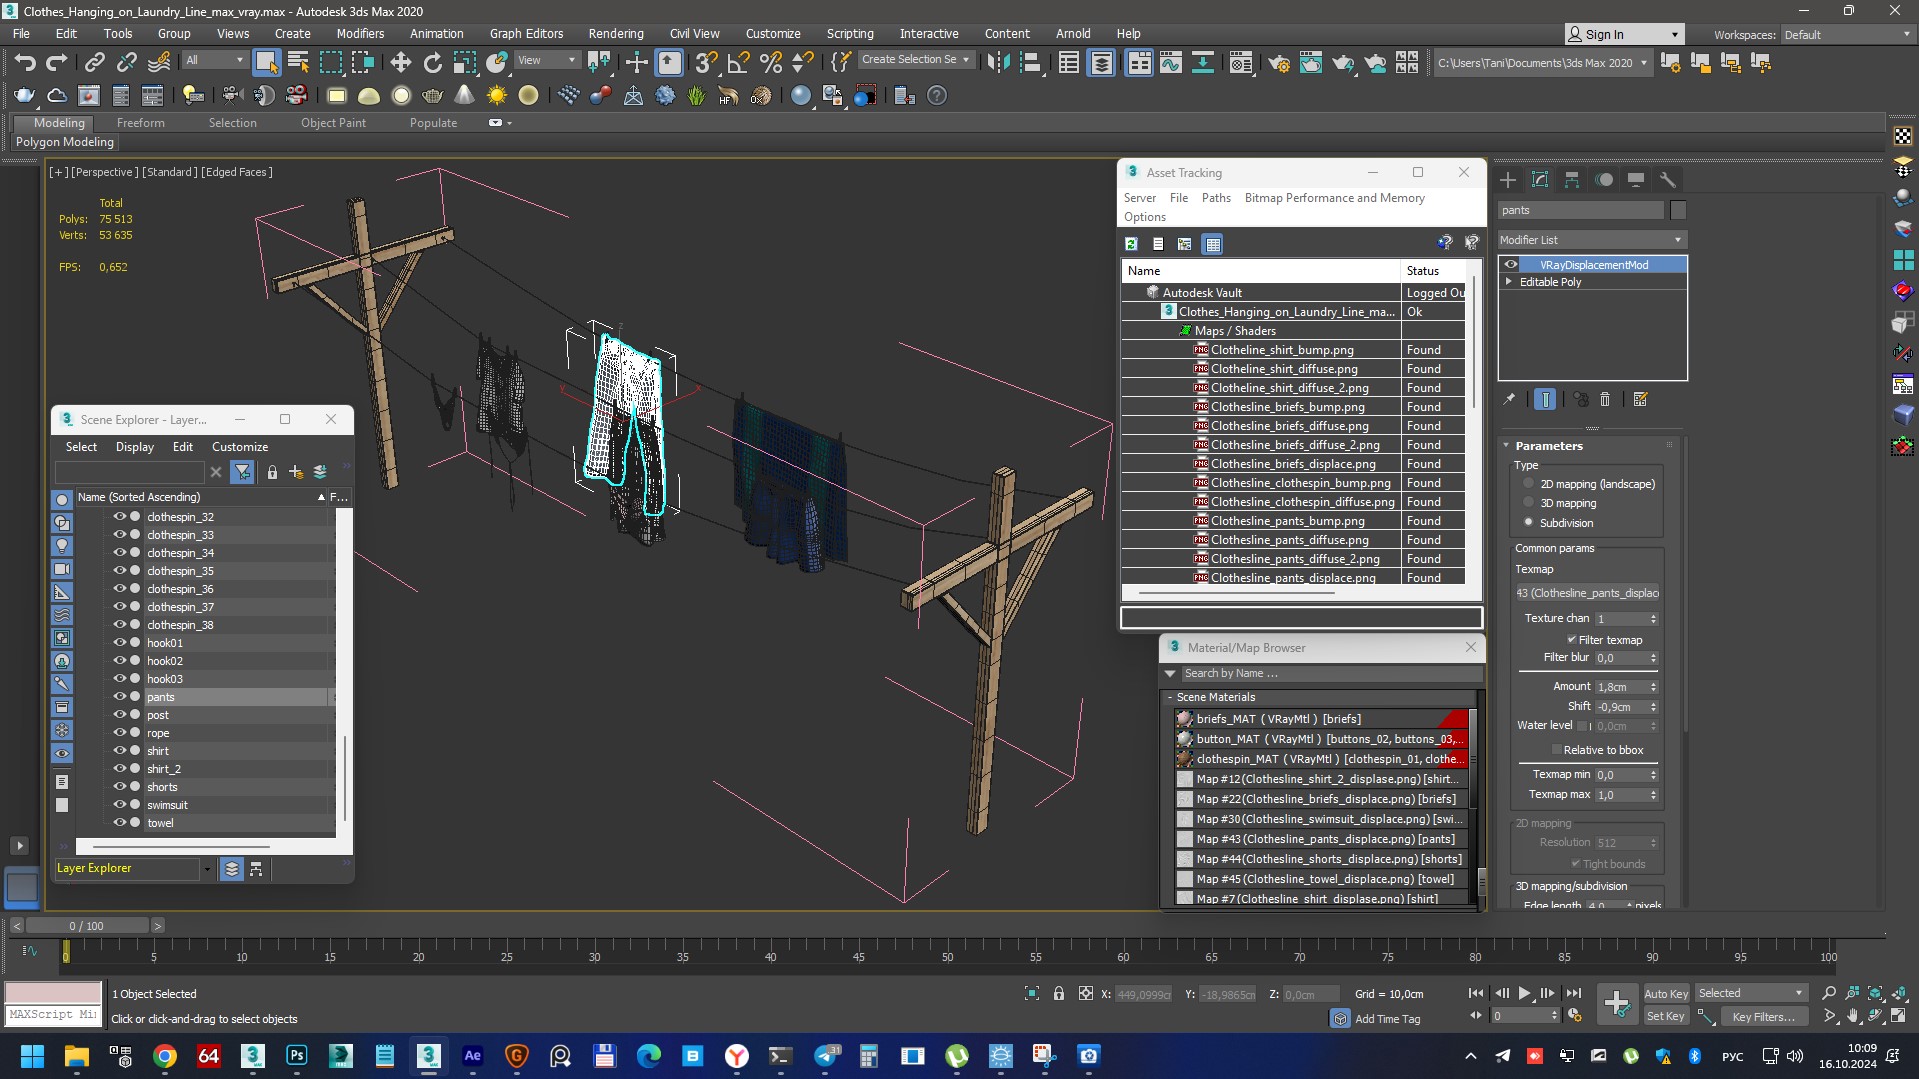1919x1079 pixels.
Task: Activate the Select and Rotate tool
Action: pos(432,63)
